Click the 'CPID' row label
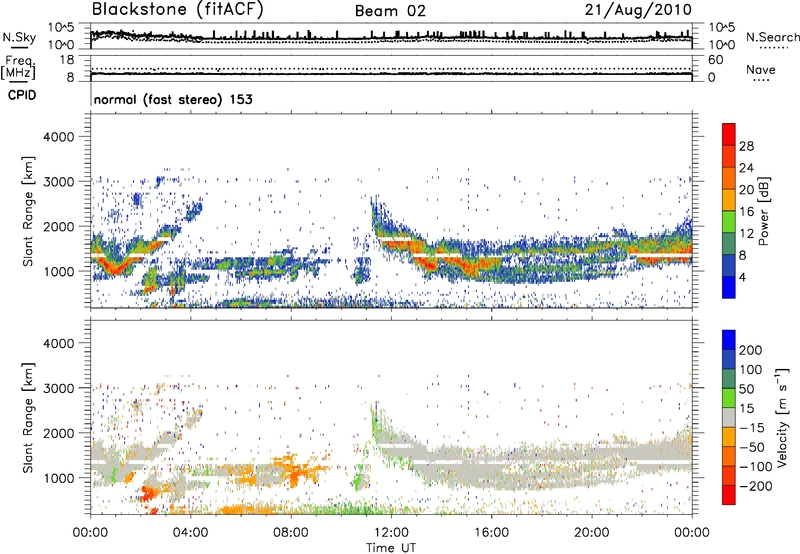 (x=22, y=95)
